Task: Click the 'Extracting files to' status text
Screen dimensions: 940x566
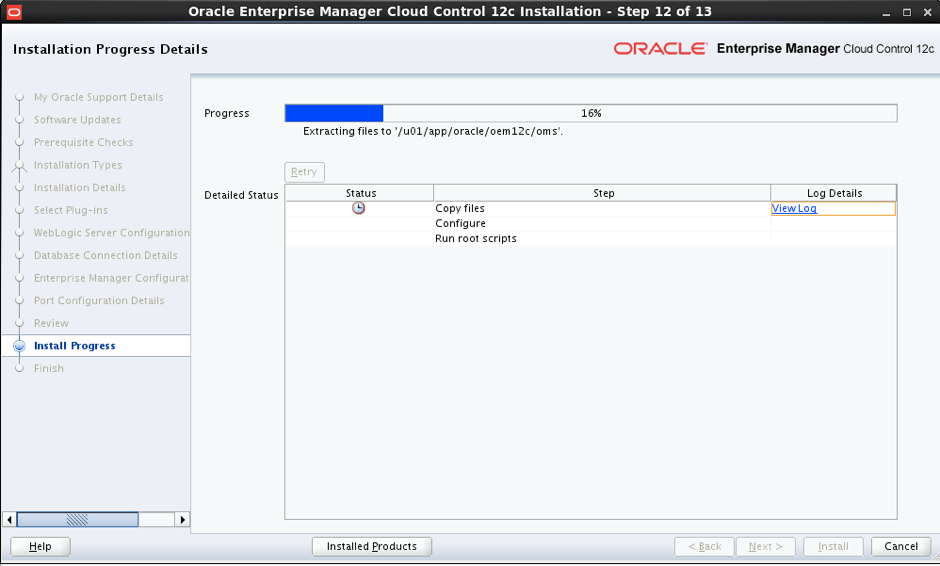Action: pos(433,131)
